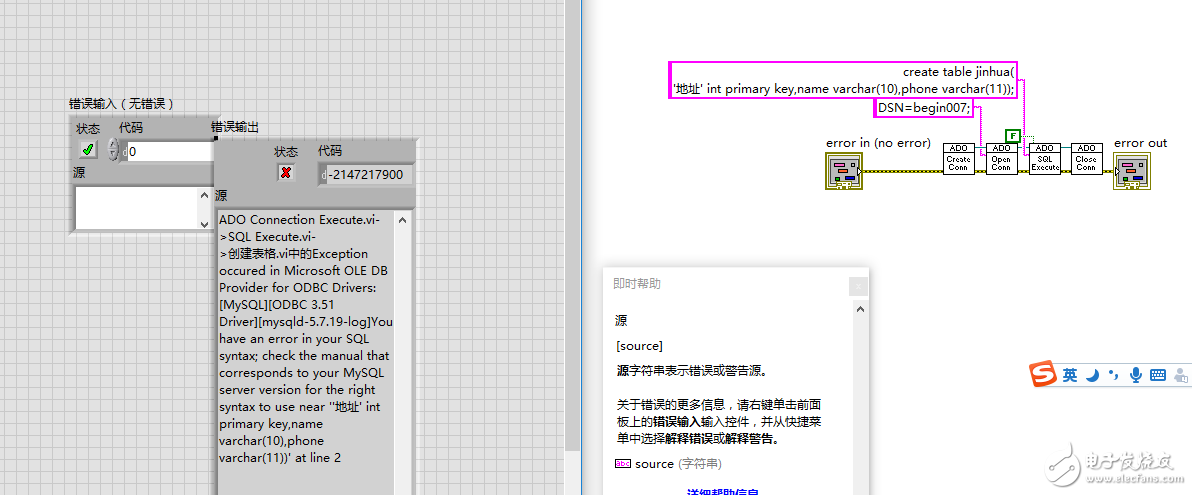
Task: Toggle the half-width moon icon on the IME bar
Action: [x=1092, y=375]
